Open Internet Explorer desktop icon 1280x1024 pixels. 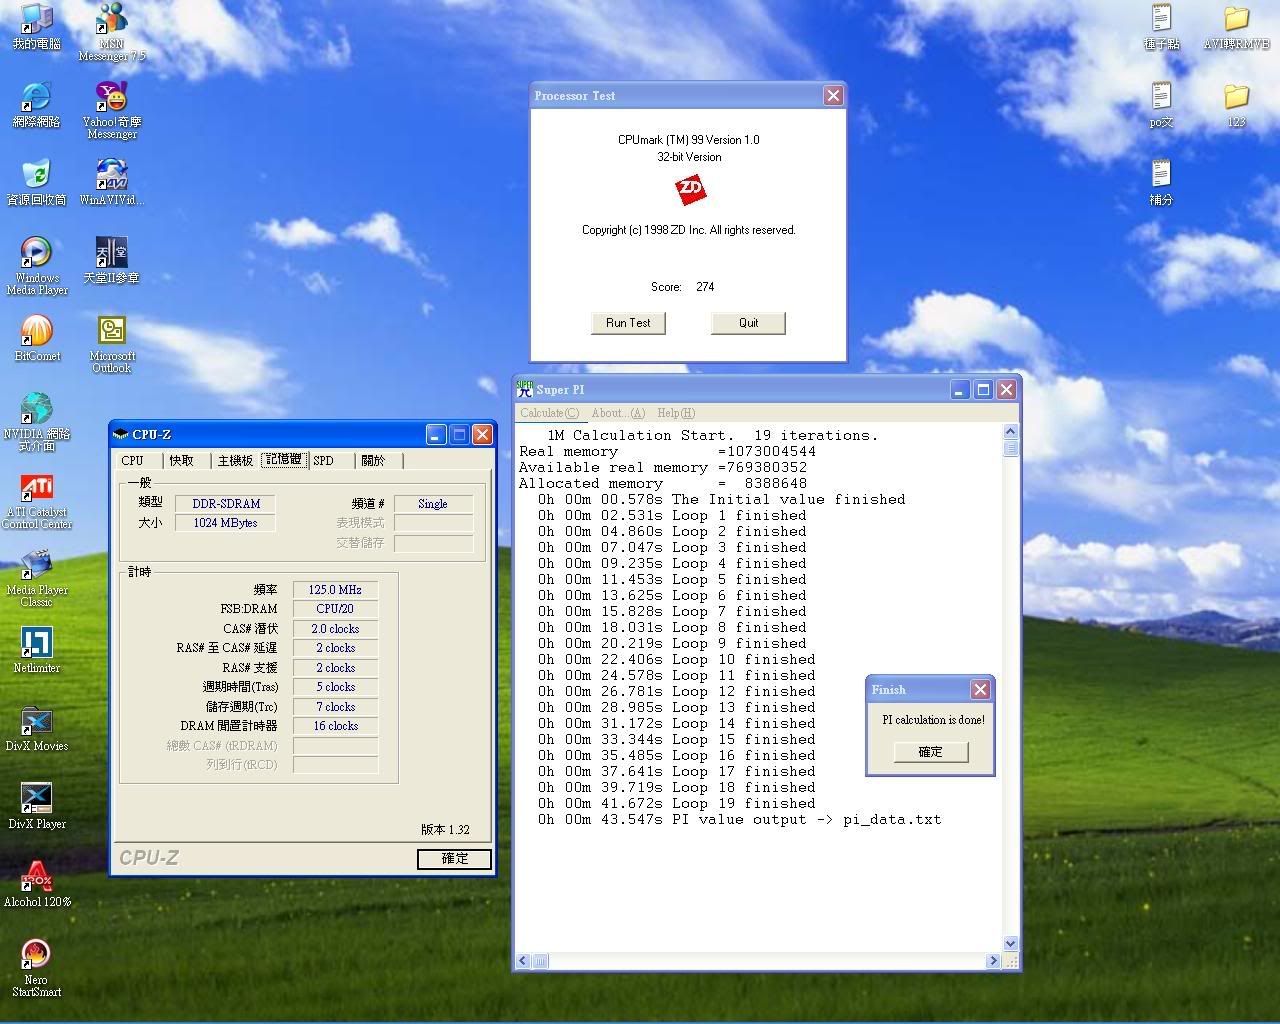coord(36,105)
